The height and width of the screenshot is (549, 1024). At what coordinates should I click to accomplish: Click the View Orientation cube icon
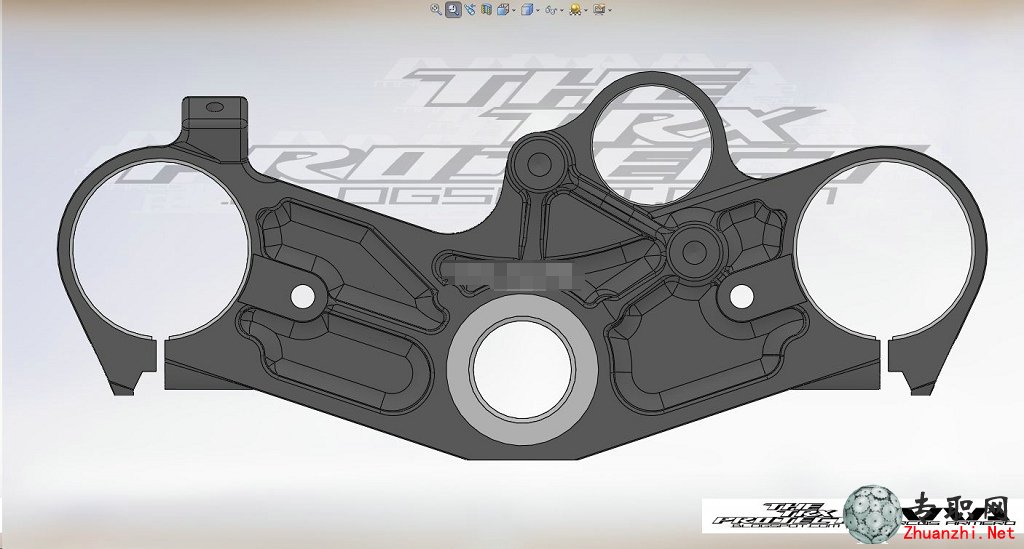point(503,9)
